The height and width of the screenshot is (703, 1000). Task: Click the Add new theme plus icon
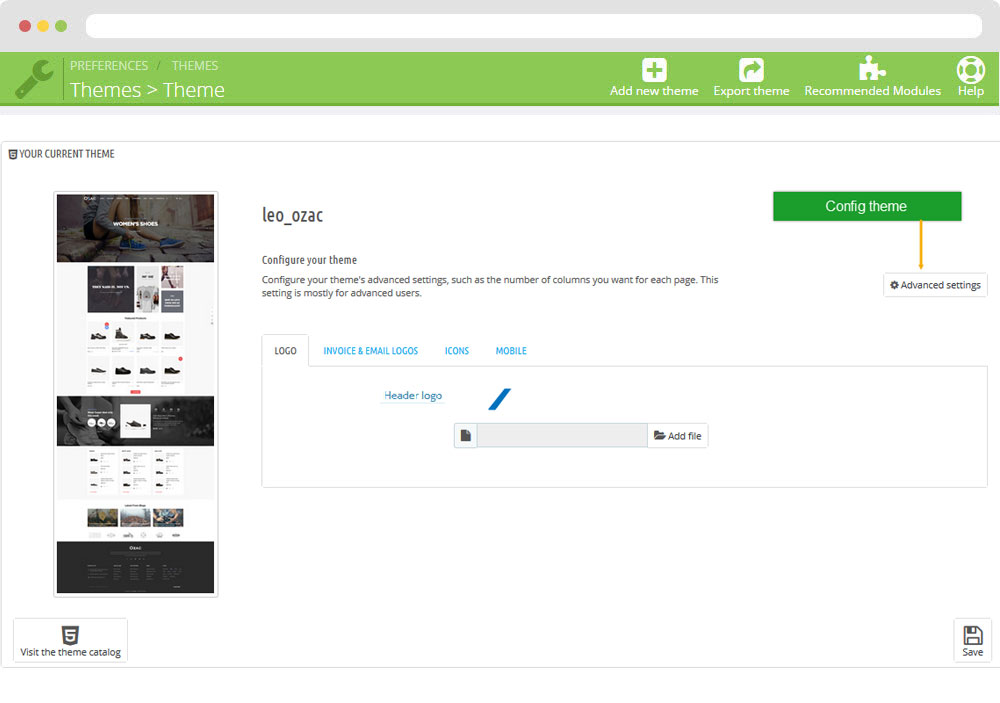tap(654, 70)
